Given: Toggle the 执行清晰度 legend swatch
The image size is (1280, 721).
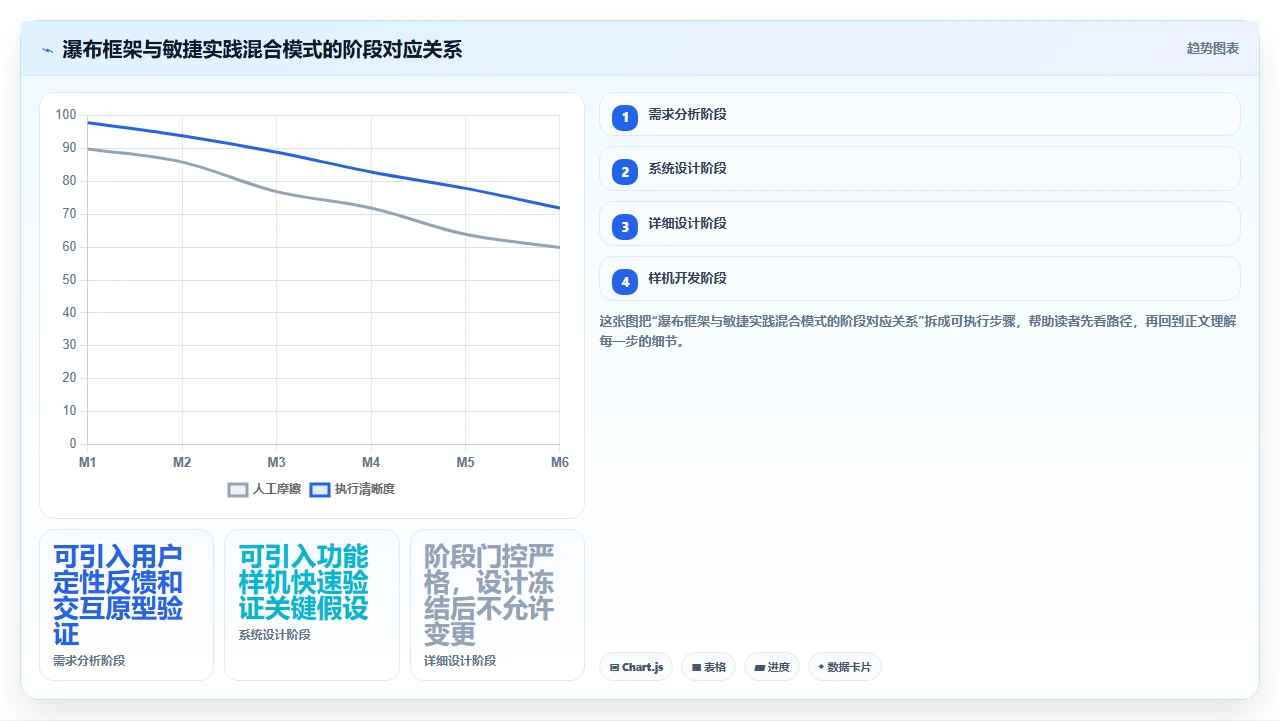Looking at the screenshot, I should pyautogui.click(x=320, y=490).
